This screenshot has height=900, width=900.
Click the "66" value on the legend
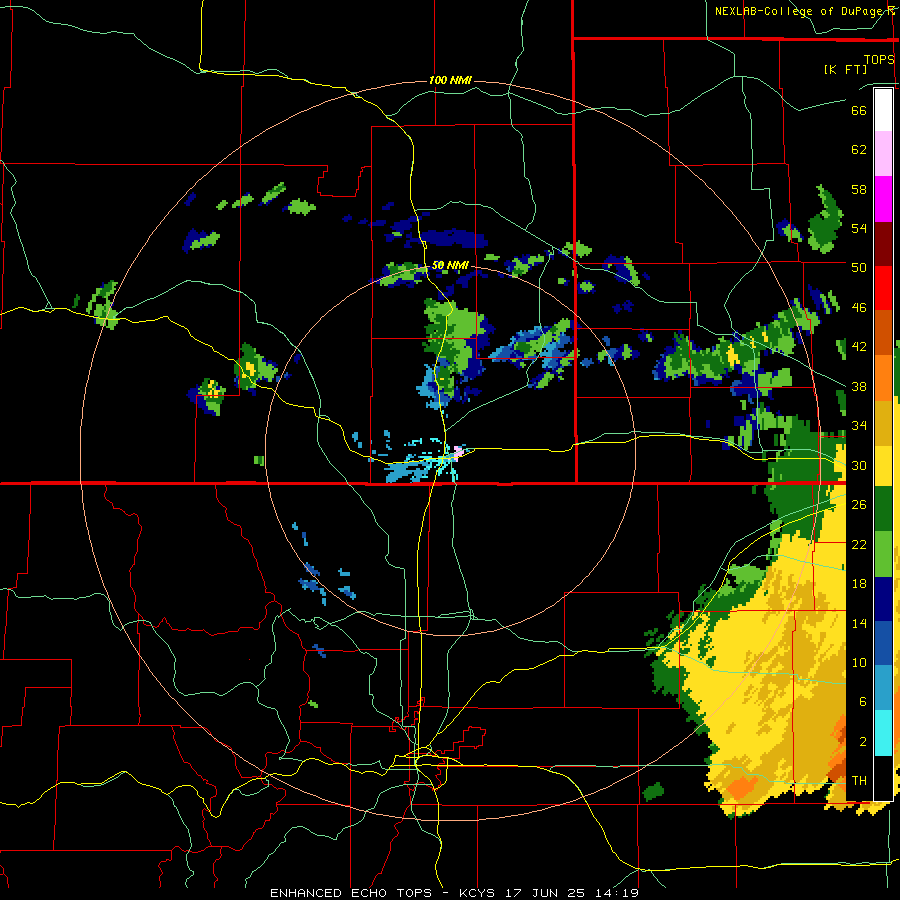click(x=859, y=110)
